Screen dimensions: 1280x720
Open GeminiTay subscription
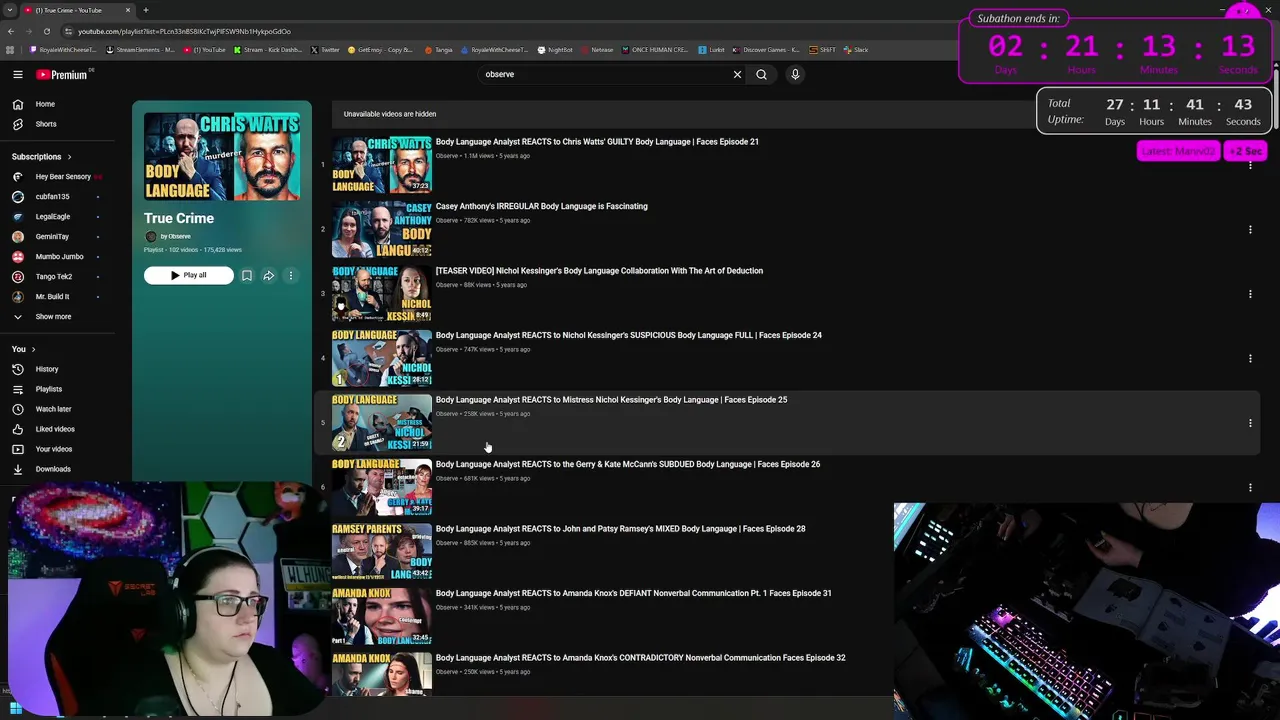[x=50, y=237]
